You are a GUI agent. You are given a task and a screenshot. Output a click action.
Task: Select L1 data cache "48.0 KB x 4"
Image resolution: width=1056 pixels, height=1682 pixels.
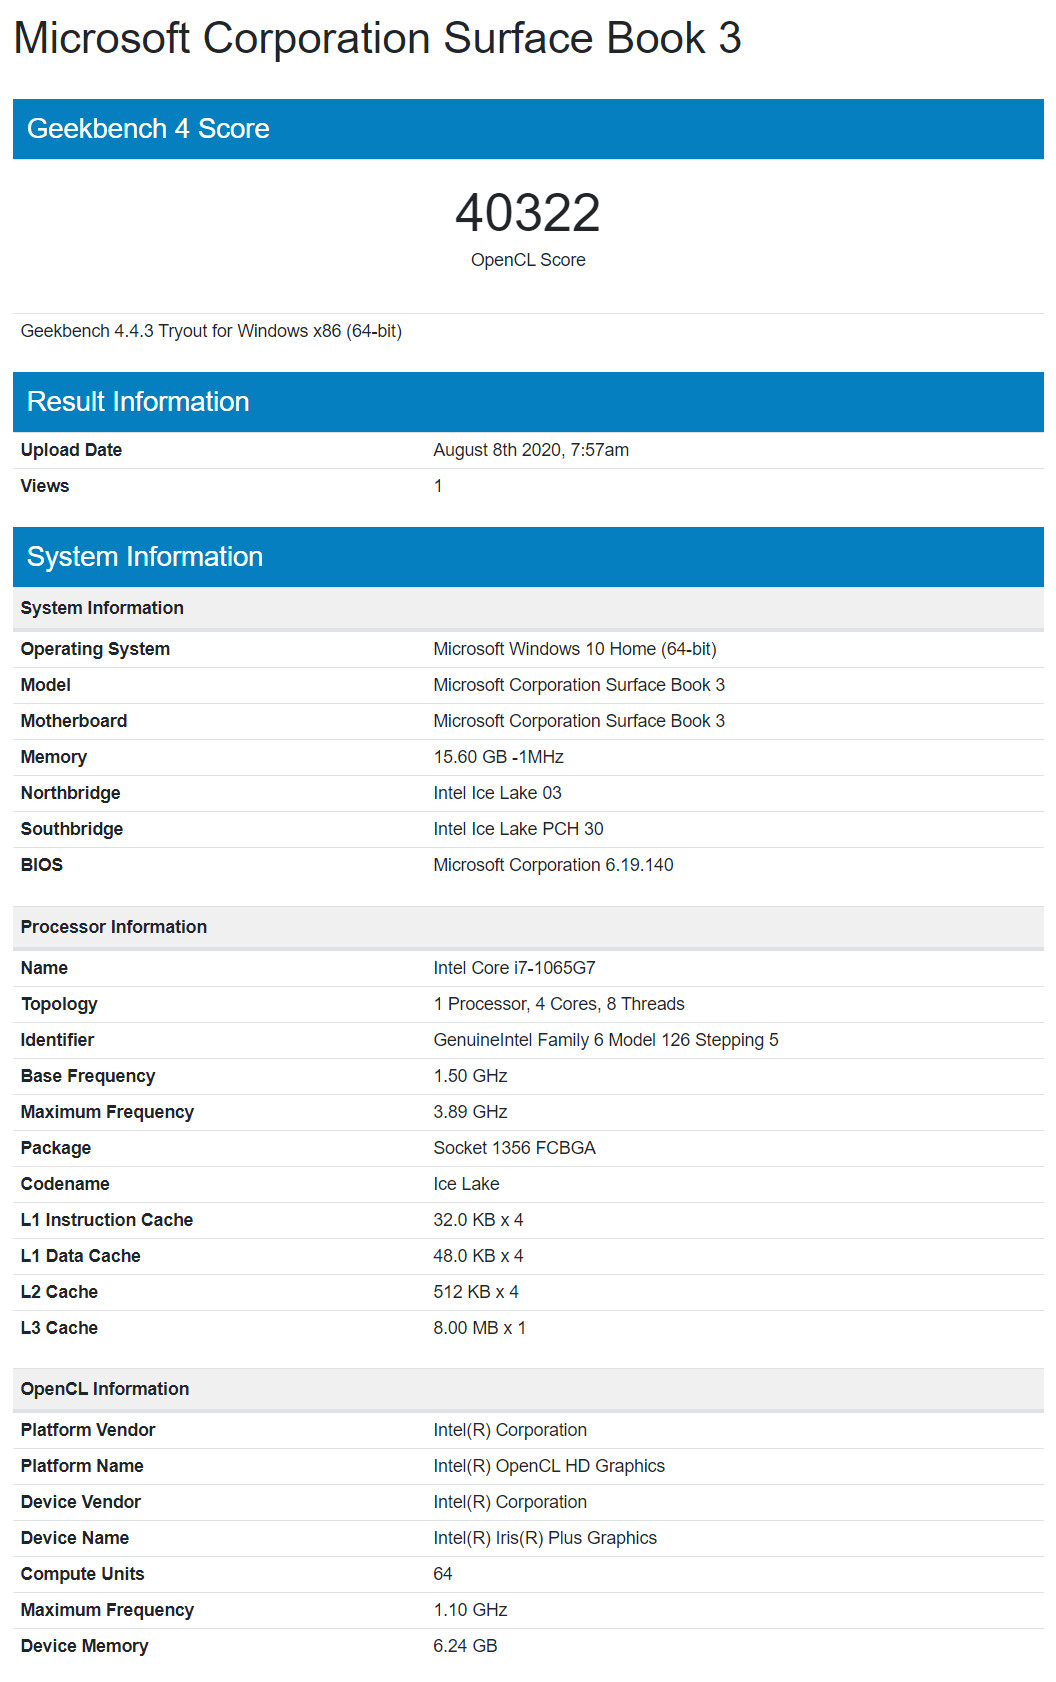(478, 1256)
